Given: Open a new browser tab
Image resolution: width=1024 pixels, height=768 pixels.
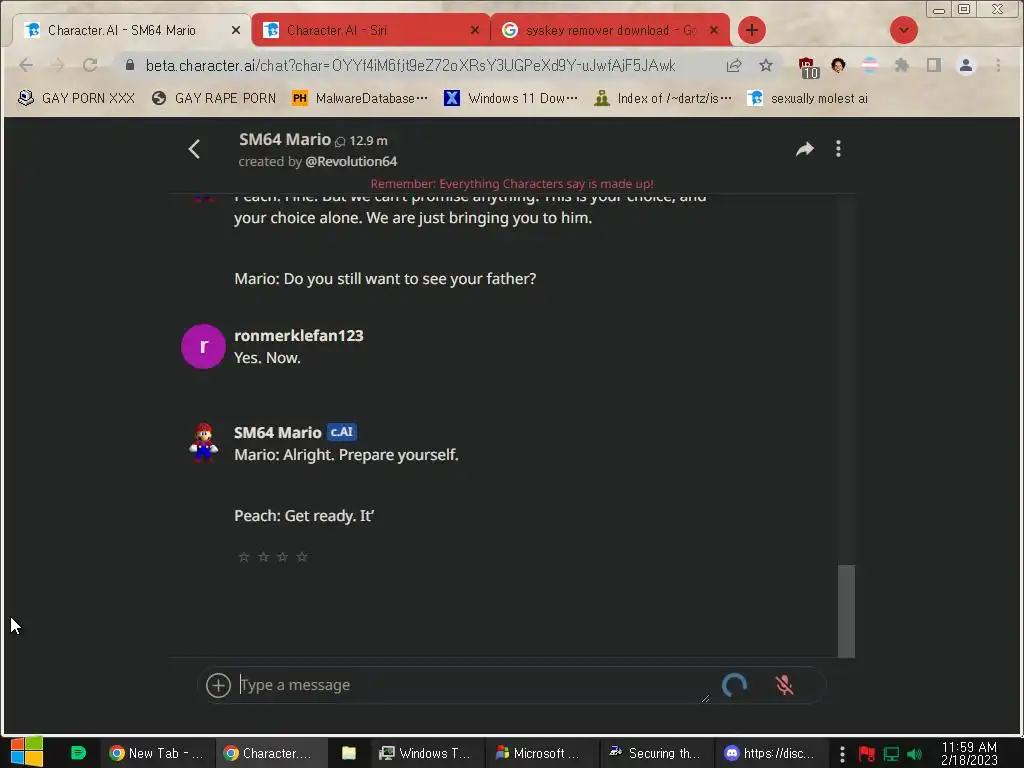Looking at the screenshot, I should click(x=752, y=30).
